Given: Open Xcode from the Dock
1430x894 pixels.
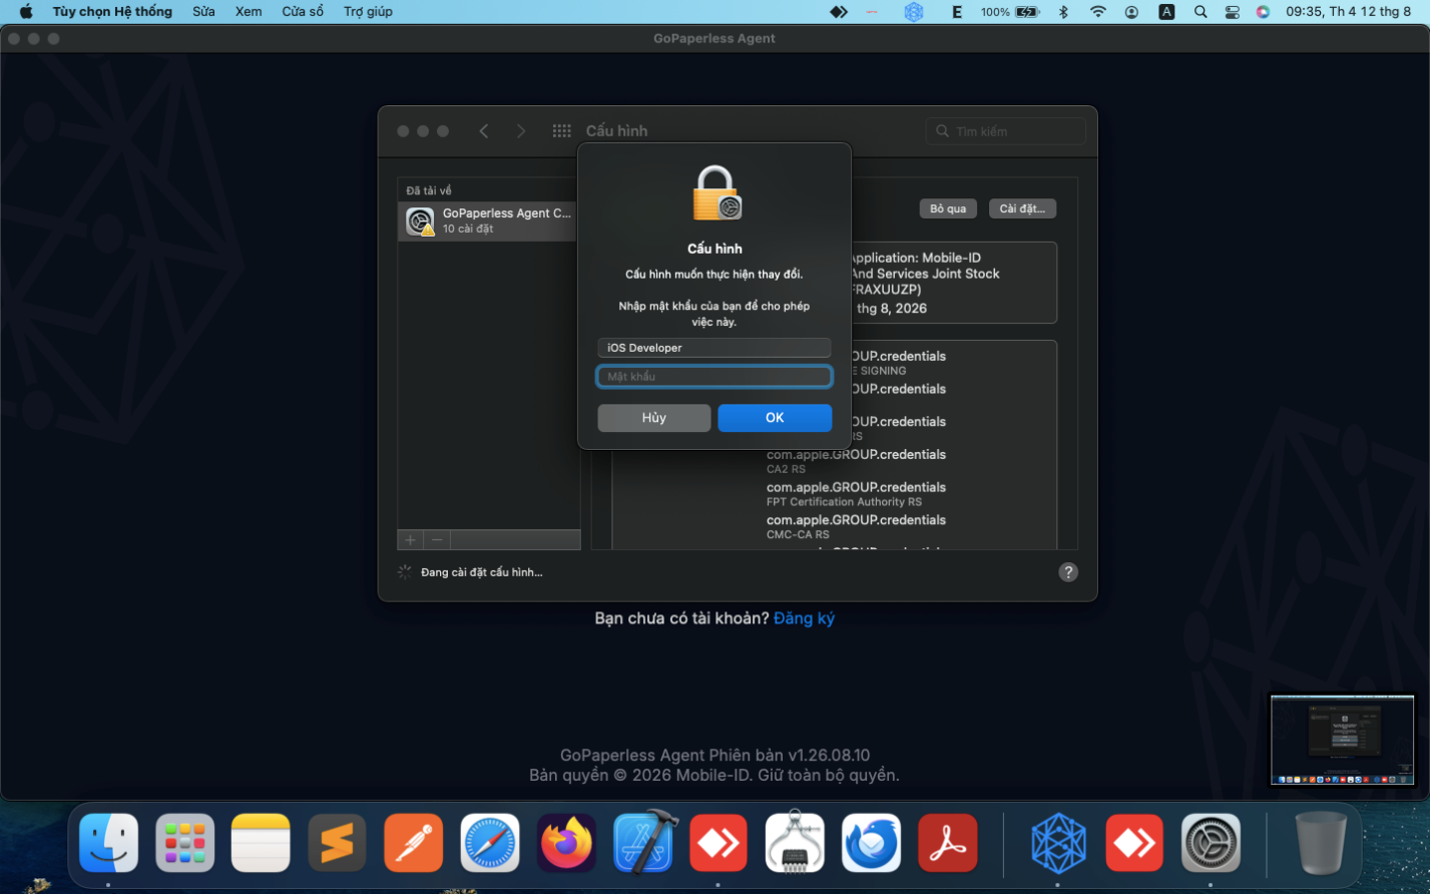Looking at the screenshot, I should [643, 842].
